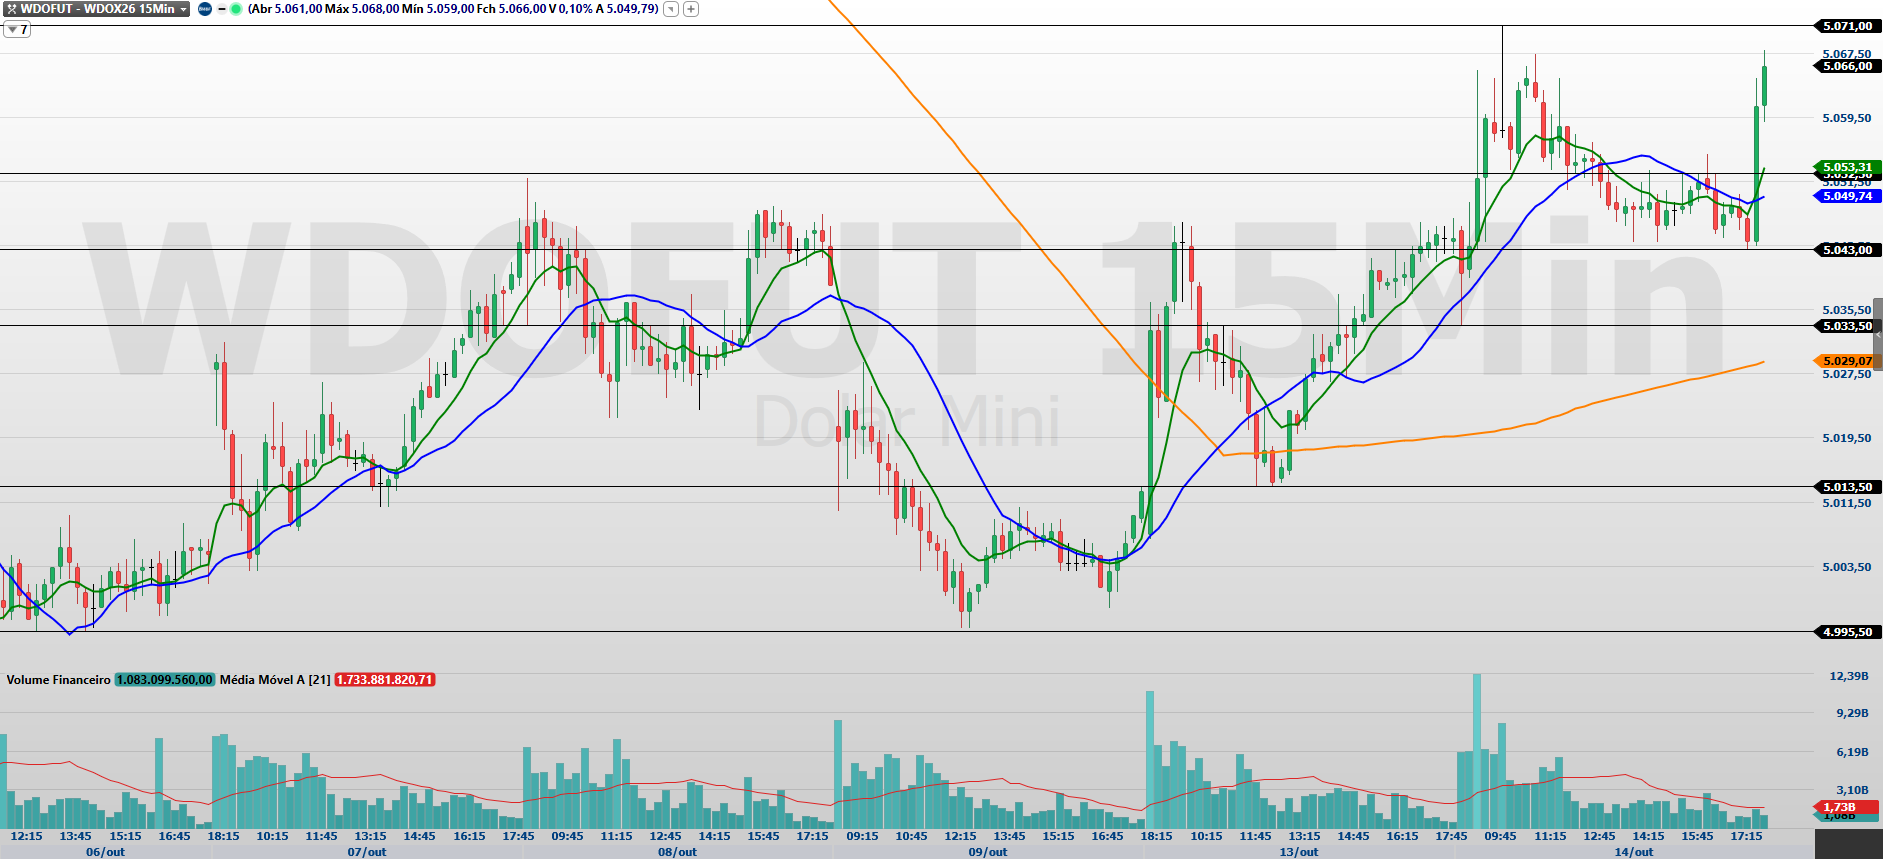Click the 08/out date label
The height and width of the screenshot is (859, 1883).
tap(678, 852)
